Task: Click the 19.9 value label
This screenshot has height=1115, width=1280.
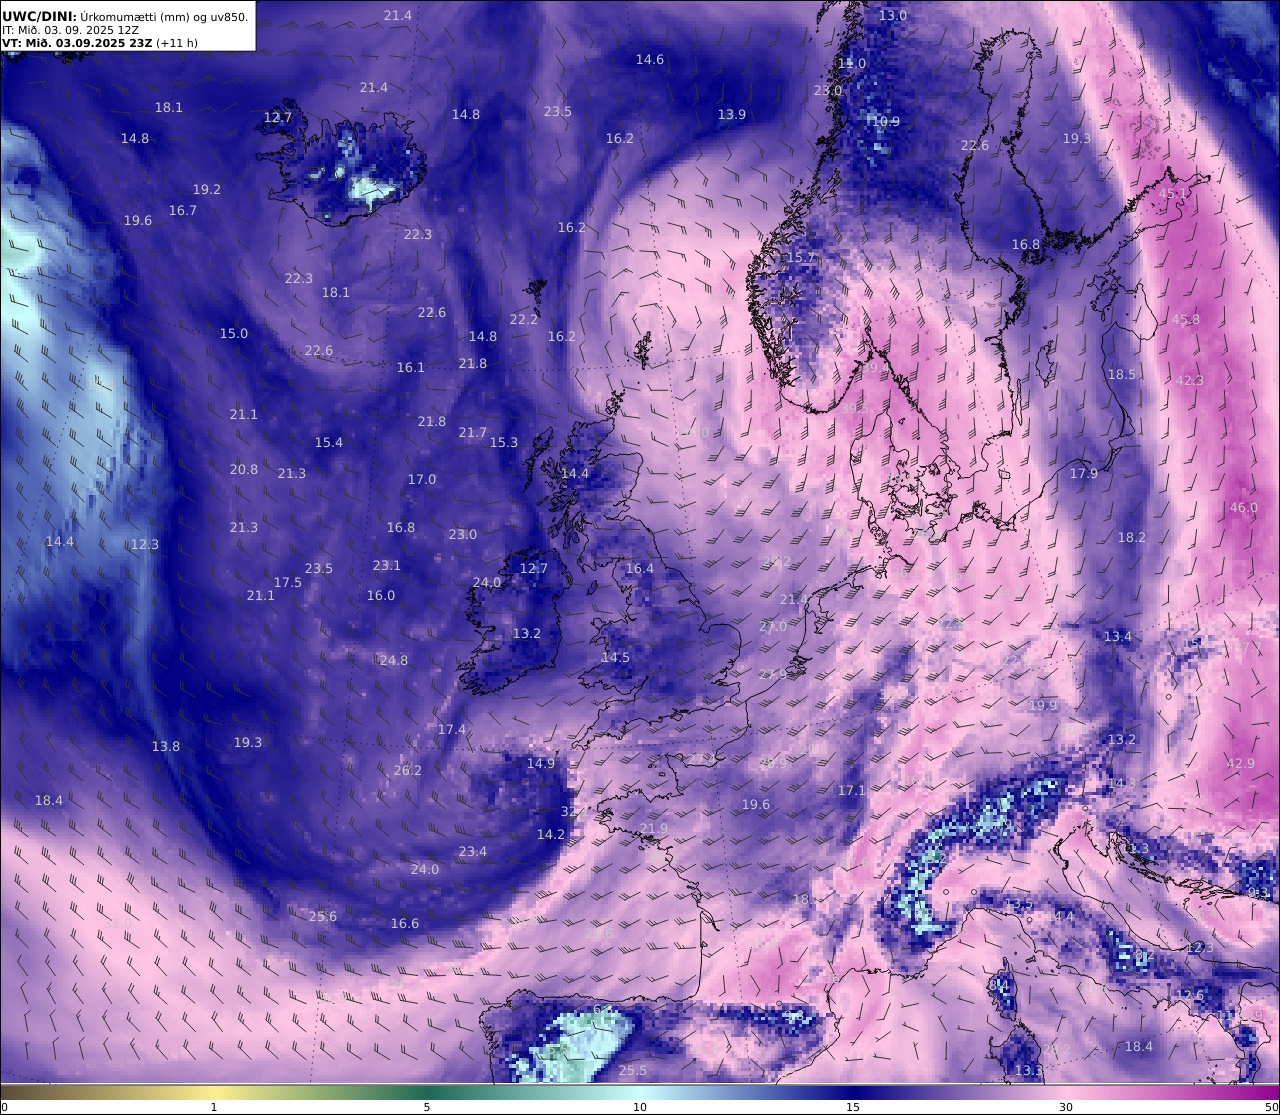Action: (x=1044, y=706)
